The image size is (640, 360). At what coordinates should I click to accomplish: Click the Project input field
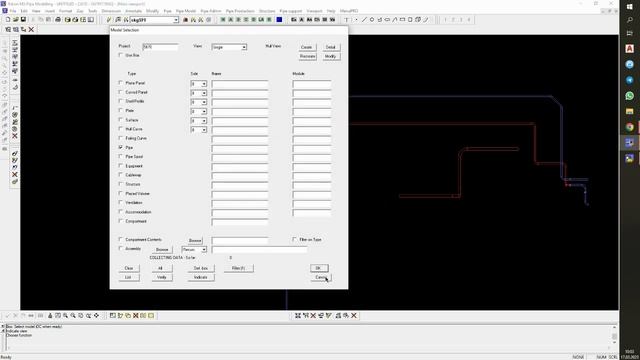coord(160,47)
